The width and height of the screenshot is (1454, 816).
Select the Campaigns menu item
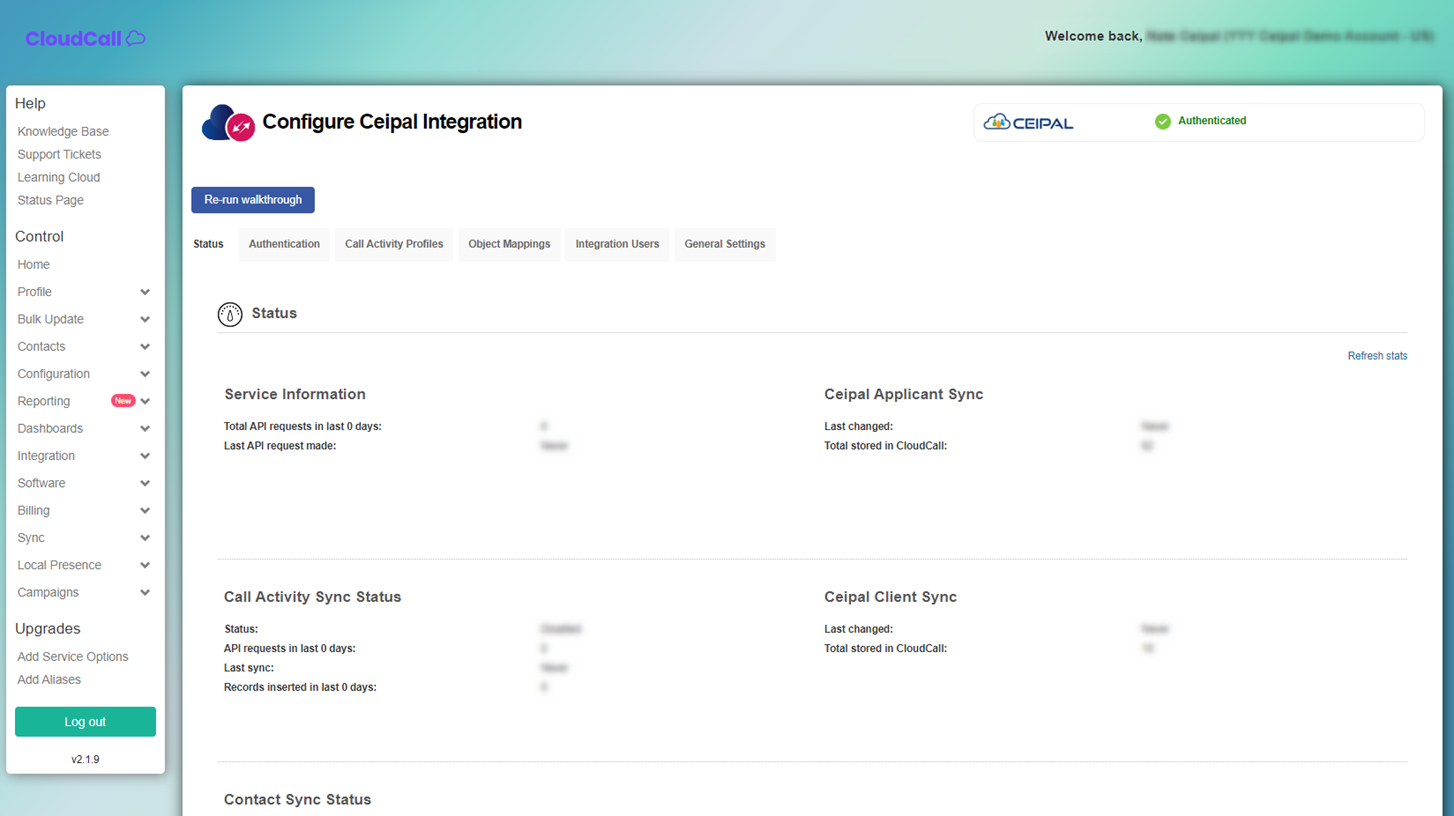click(48, 593)
